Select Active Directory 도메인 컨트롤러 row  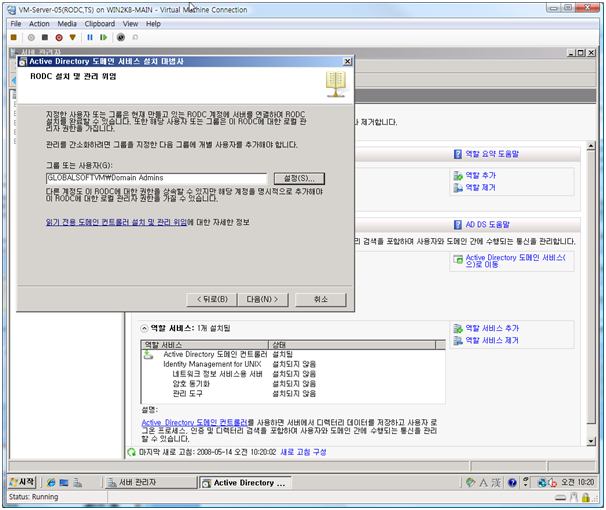point(294,354)
